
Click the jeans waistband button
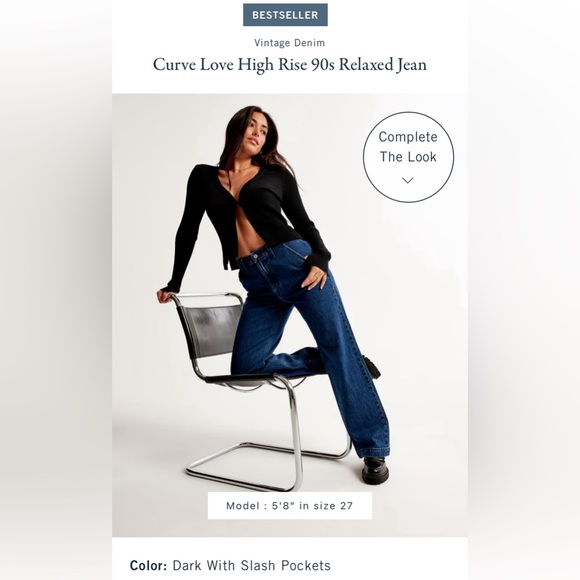point(255,256)
